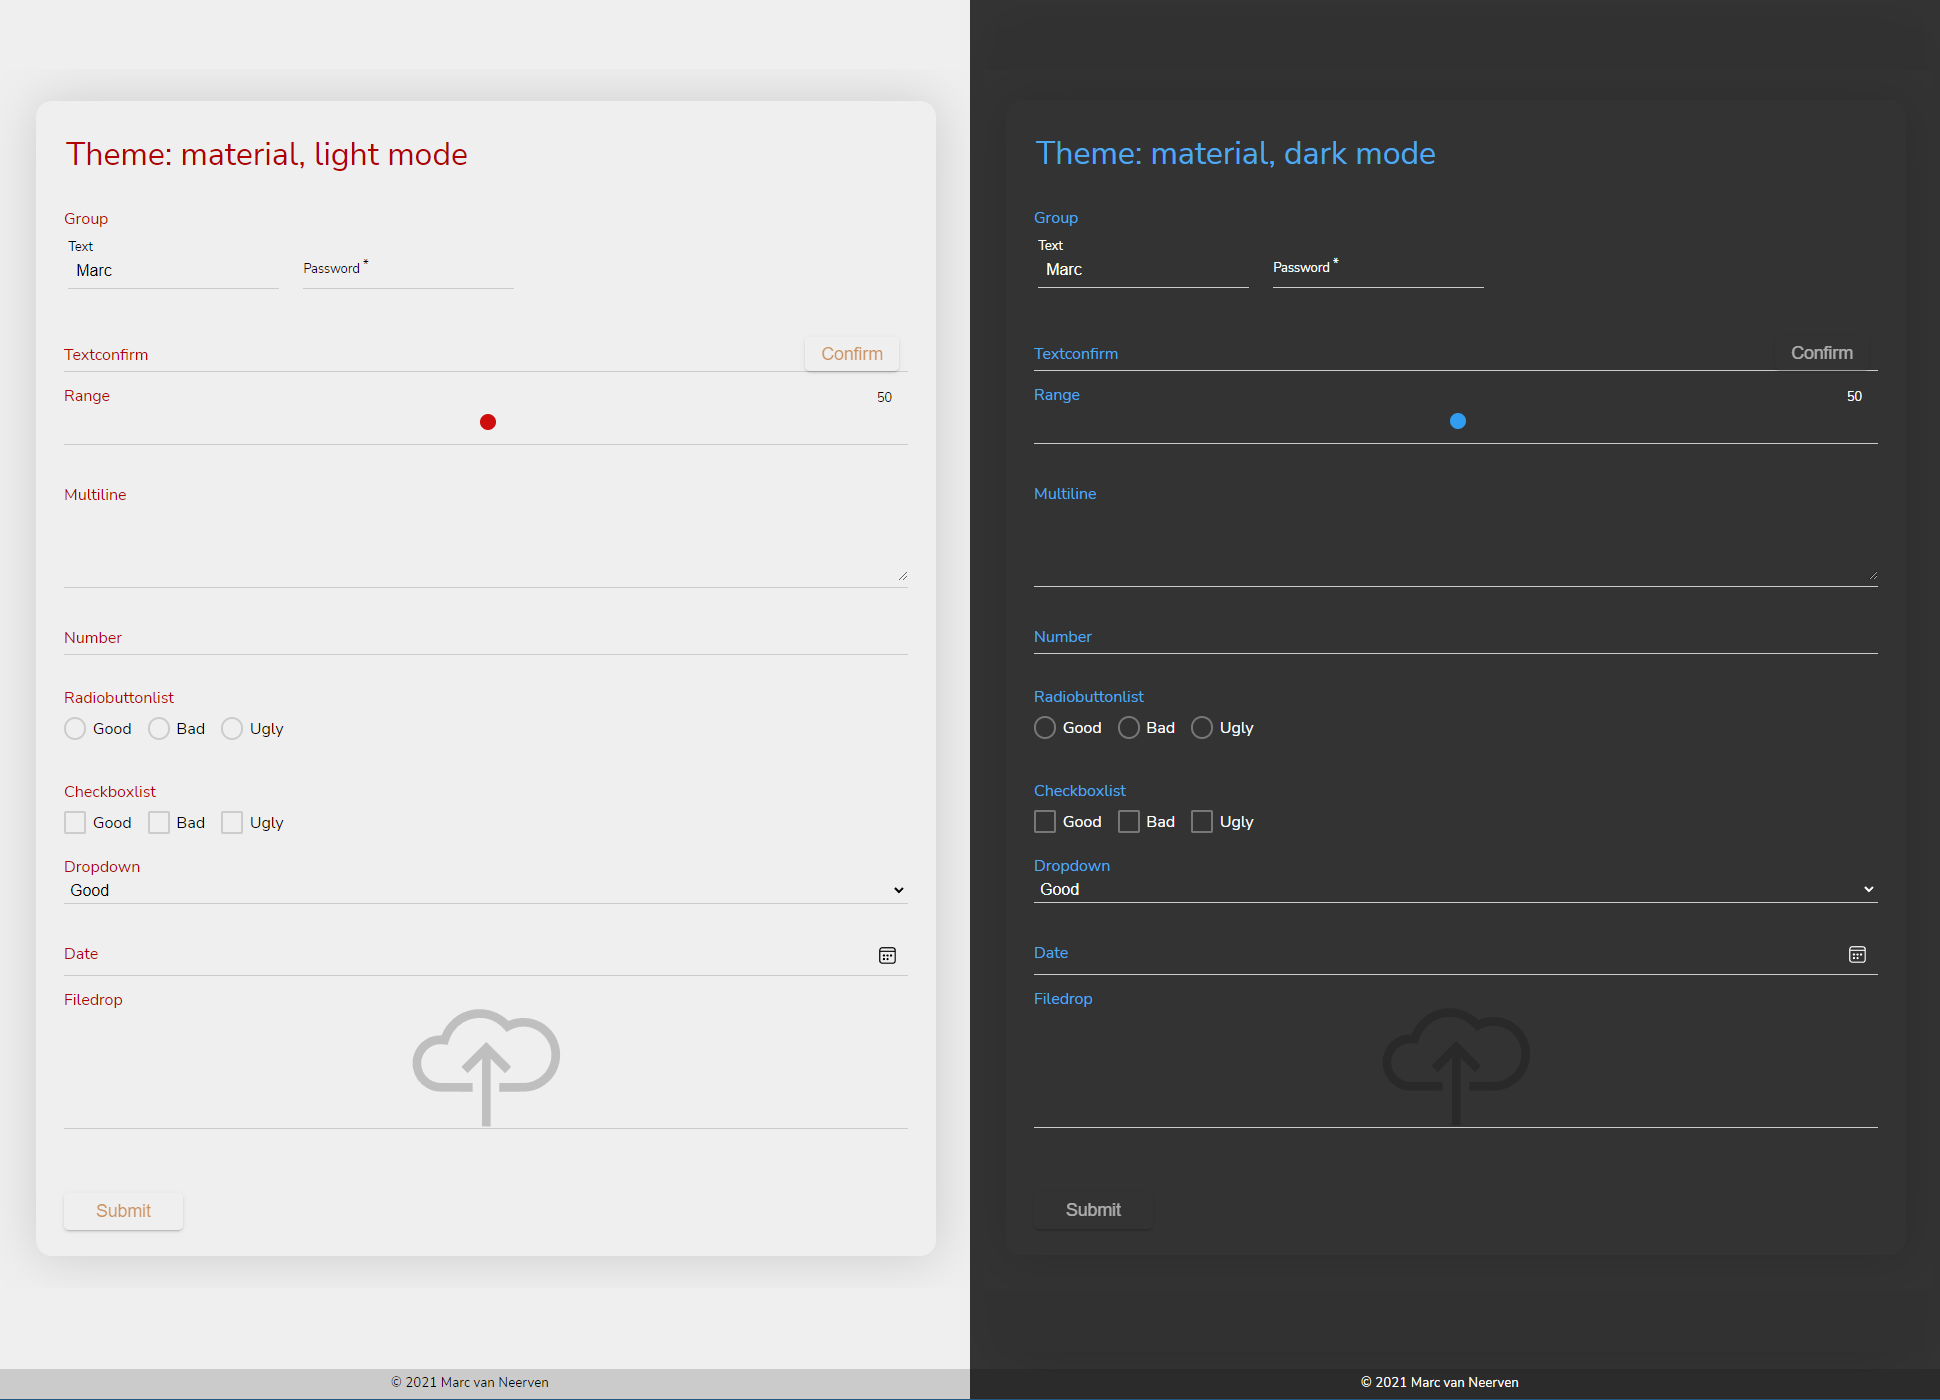Drag the Range slider in light mode
The width and height of the screenshot is (1940, 1400).
(x=488, y=422)
